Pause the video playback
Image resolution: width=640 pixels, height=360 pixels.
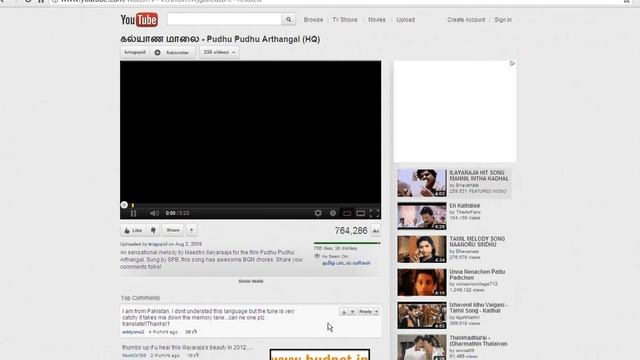tap(133, 213)
